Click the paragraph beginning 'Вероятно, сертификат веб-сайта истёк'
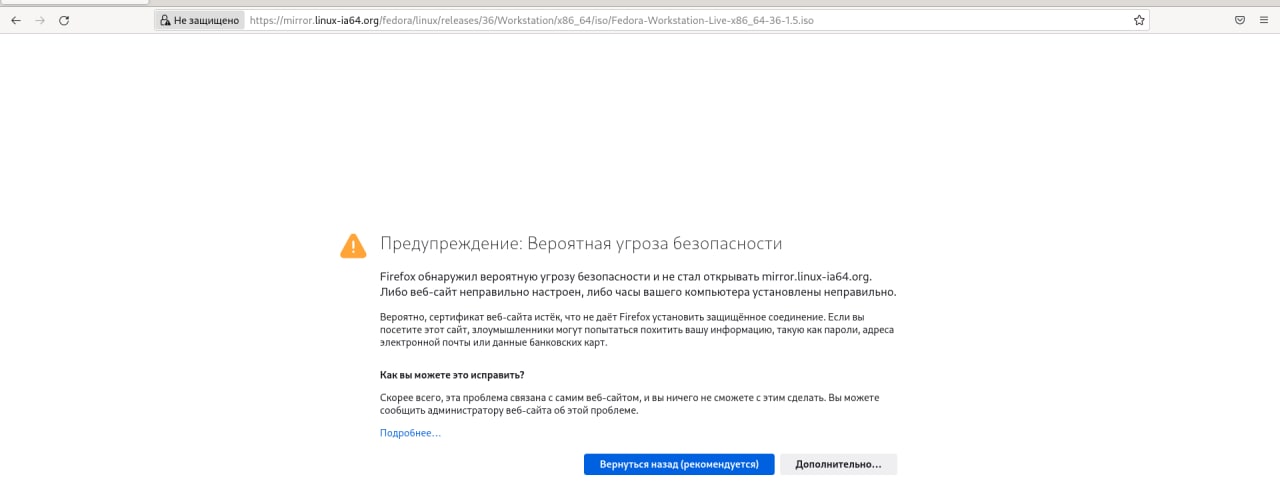 pos(637,330)
